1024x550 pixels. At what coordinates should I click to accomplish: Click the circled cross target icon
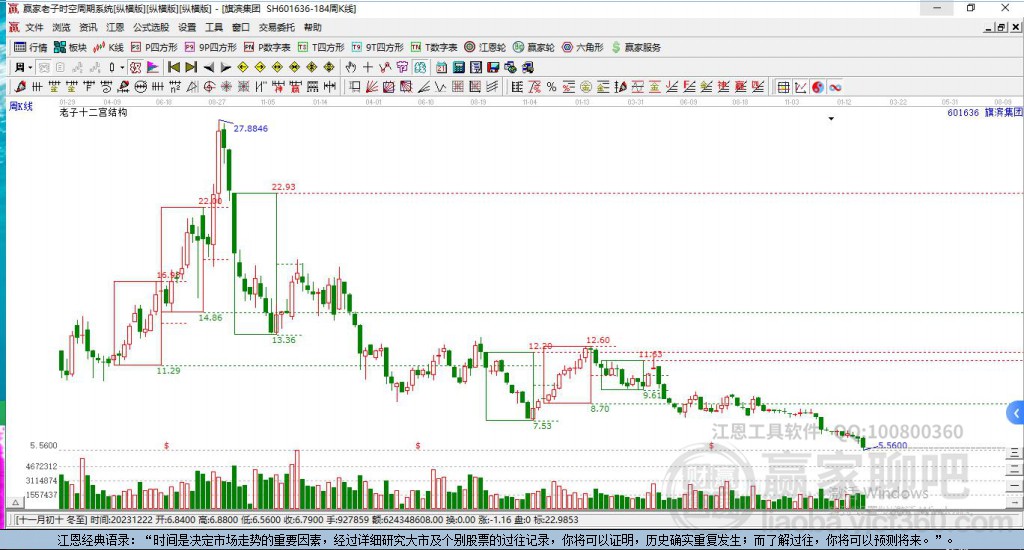209,87
